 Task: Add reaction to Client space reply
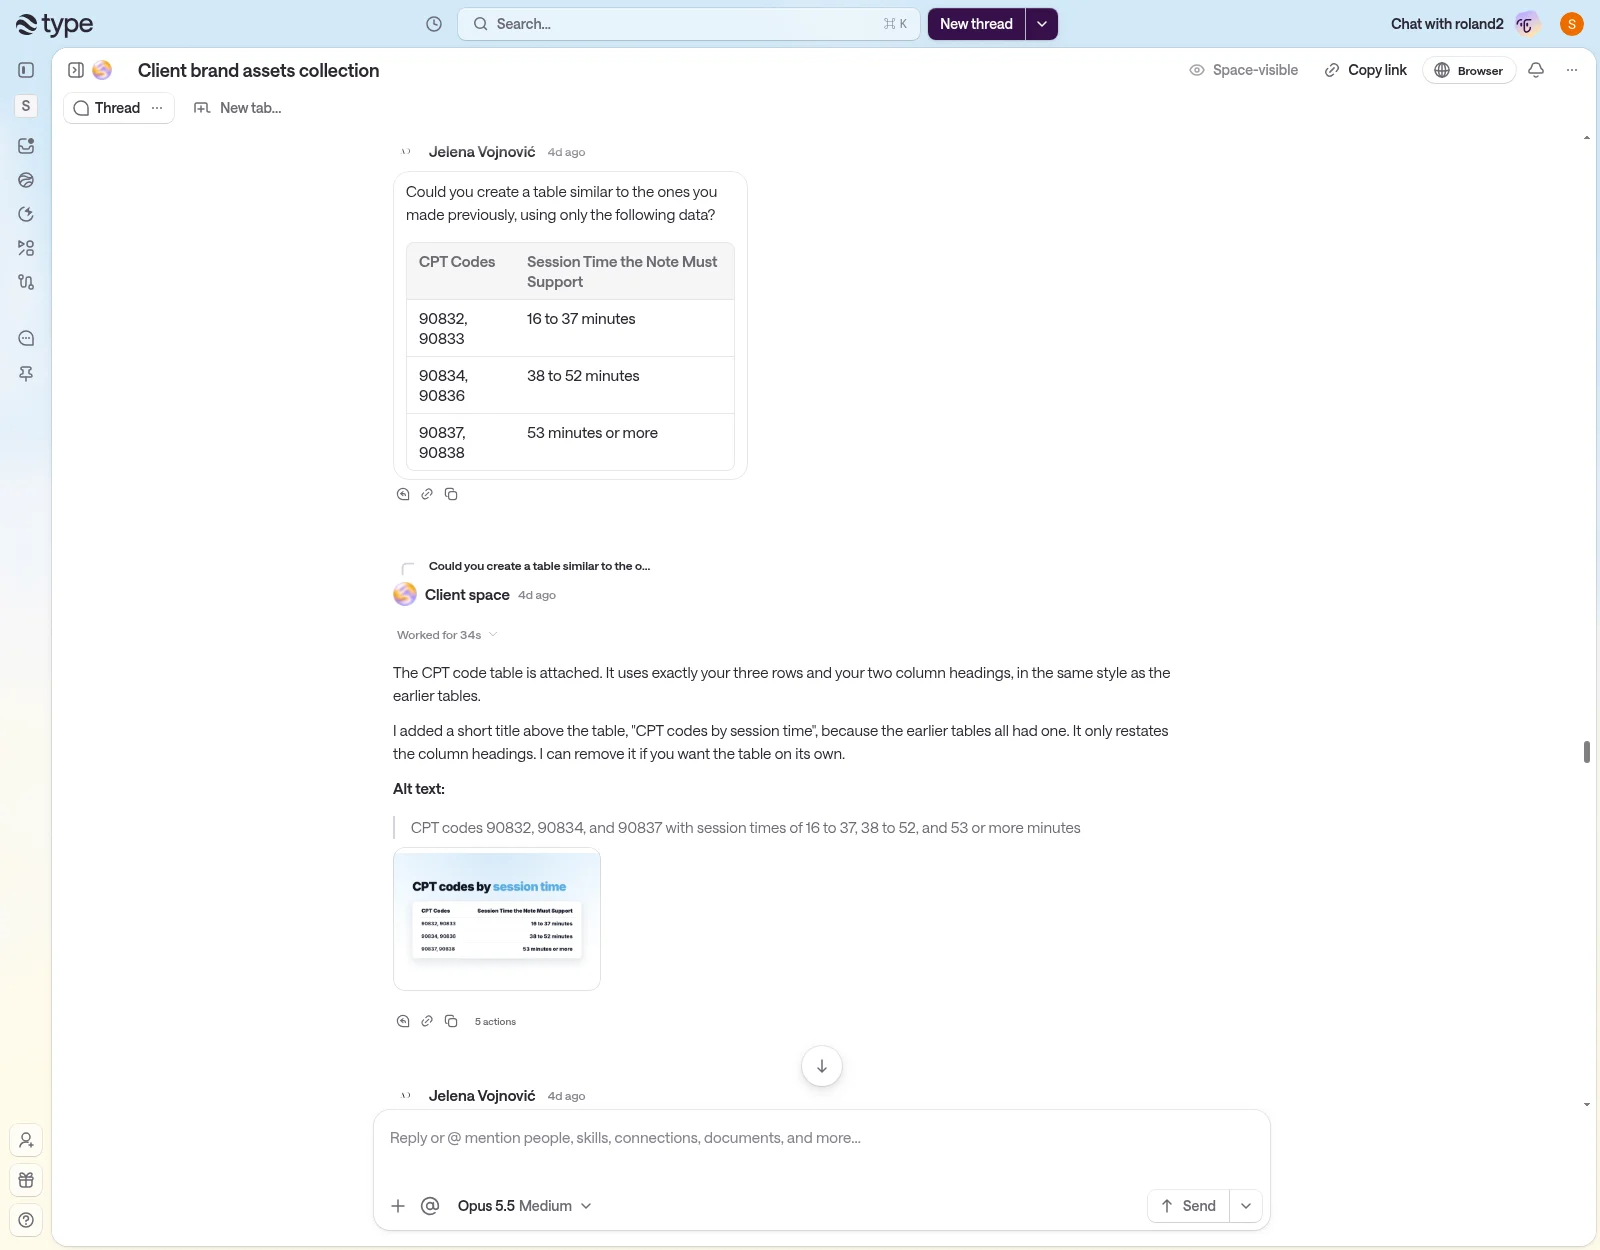(403, 1021)
